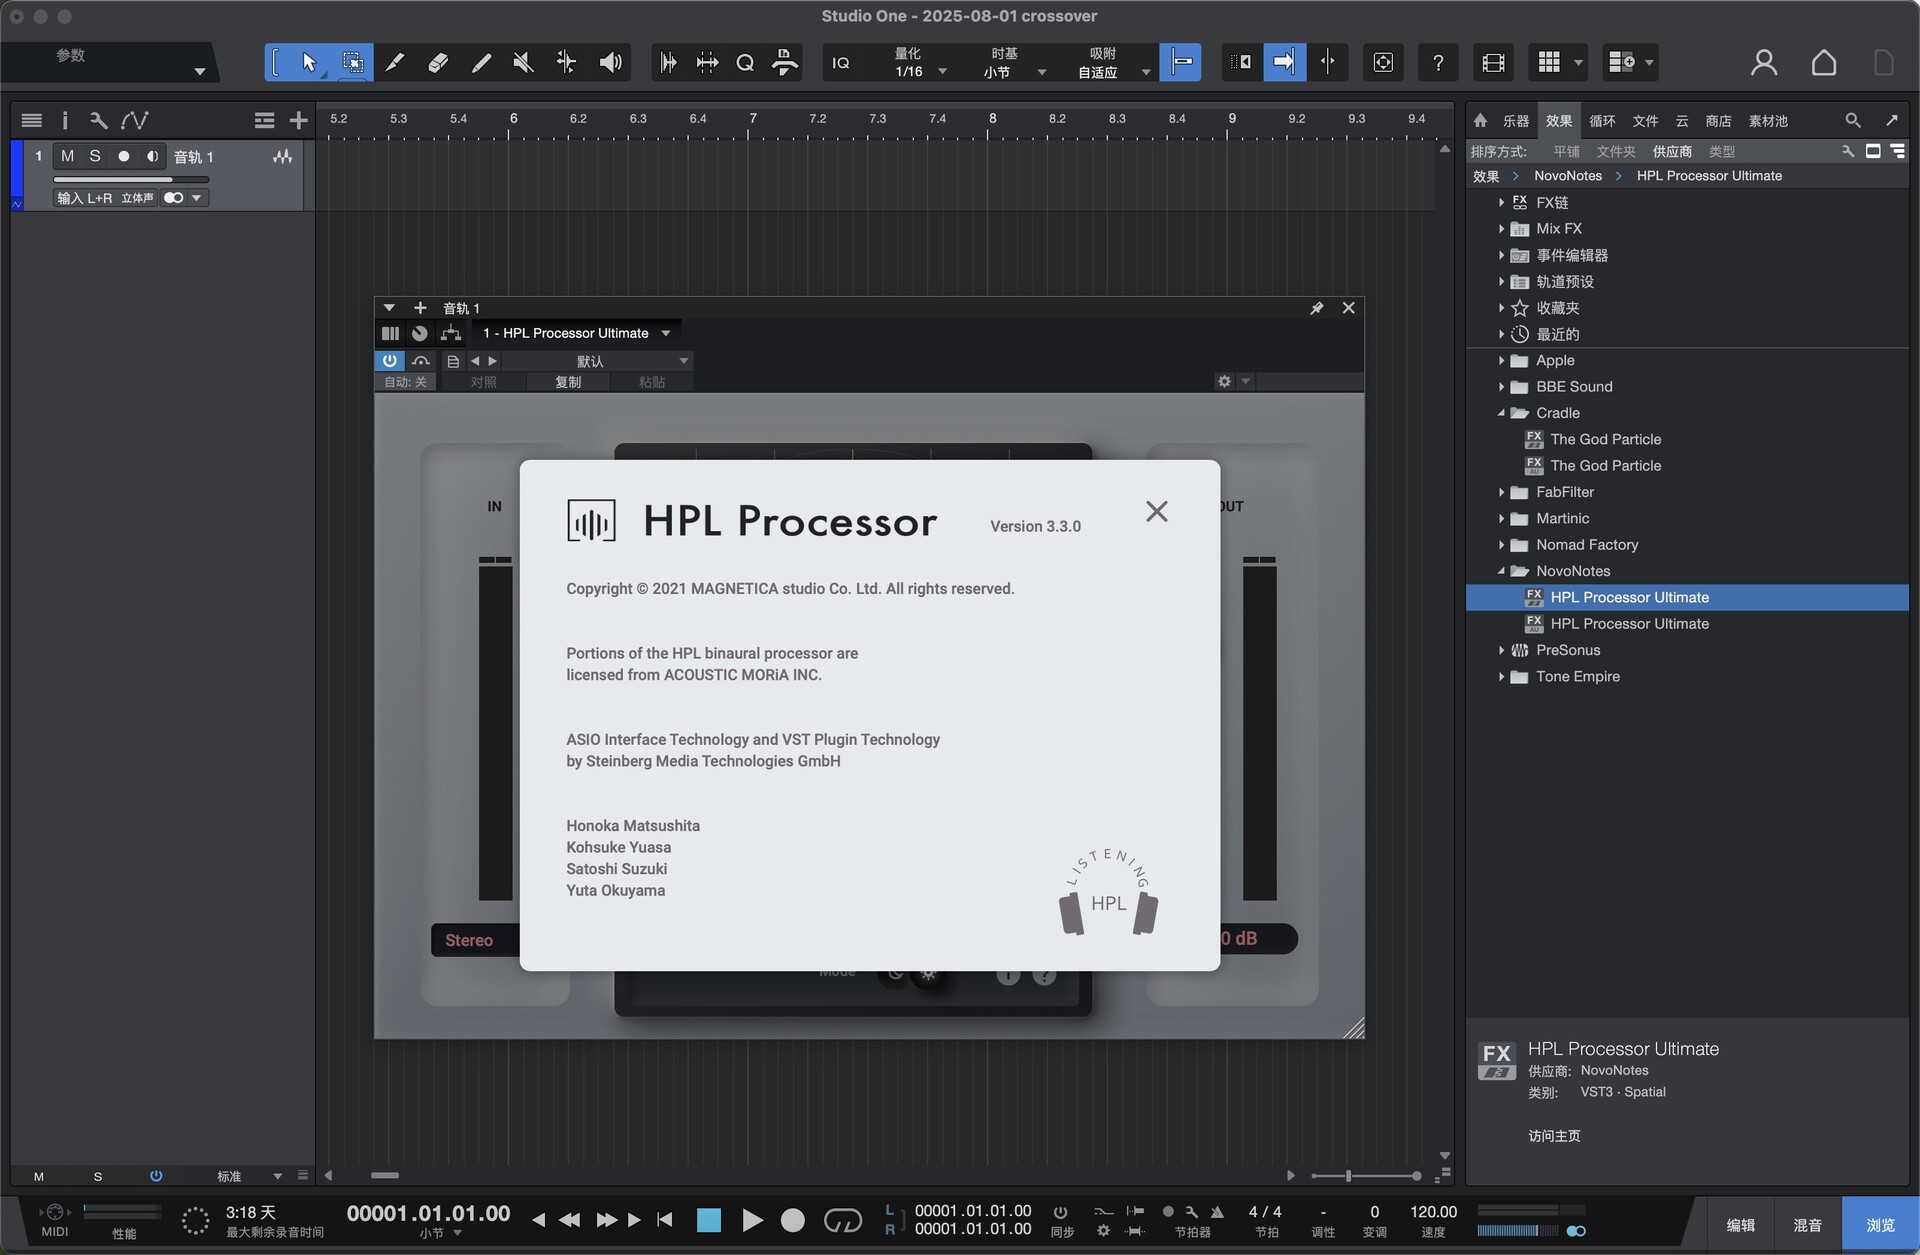
Task: Mute track 1 with M button
Action: (67, 156)
